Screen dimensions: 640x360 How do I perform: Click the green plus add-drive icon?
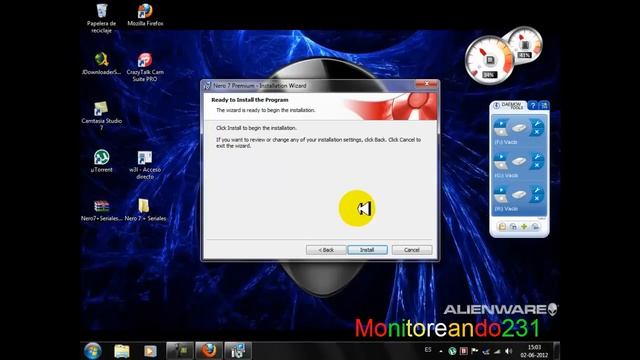524,226
